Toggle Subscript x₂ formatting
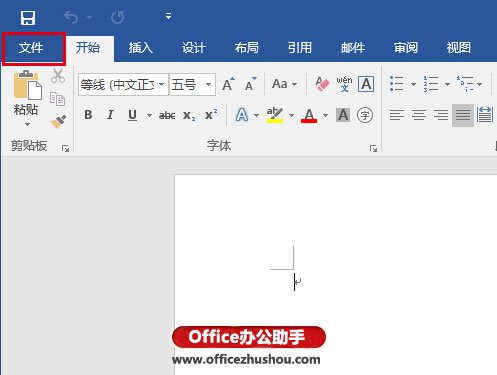Image resolution: width=497 pixels, height=375 pixels. 189,116
